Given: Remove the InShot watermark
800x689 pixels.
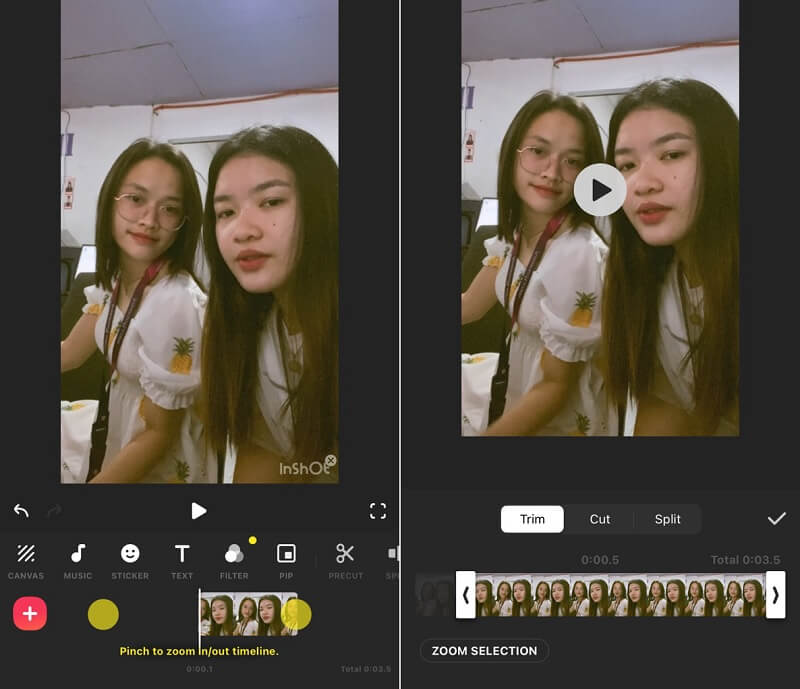Looking at the screenshot, I should (x=331, y=461).
